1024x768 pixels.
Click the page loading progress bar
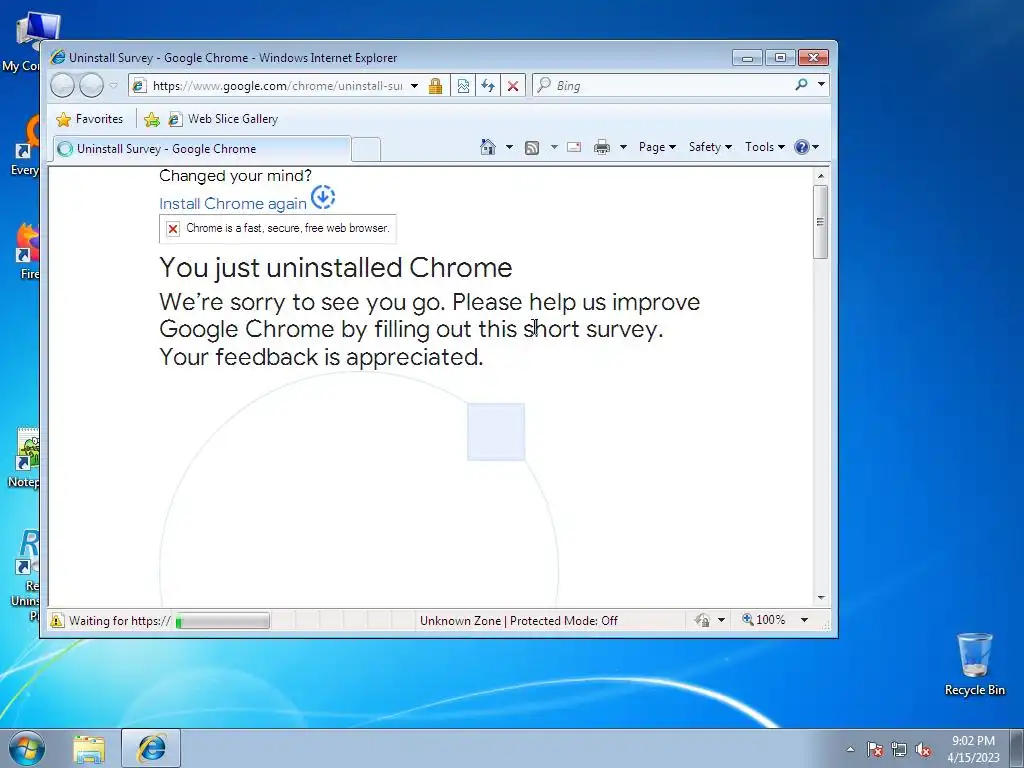point(223,620)
